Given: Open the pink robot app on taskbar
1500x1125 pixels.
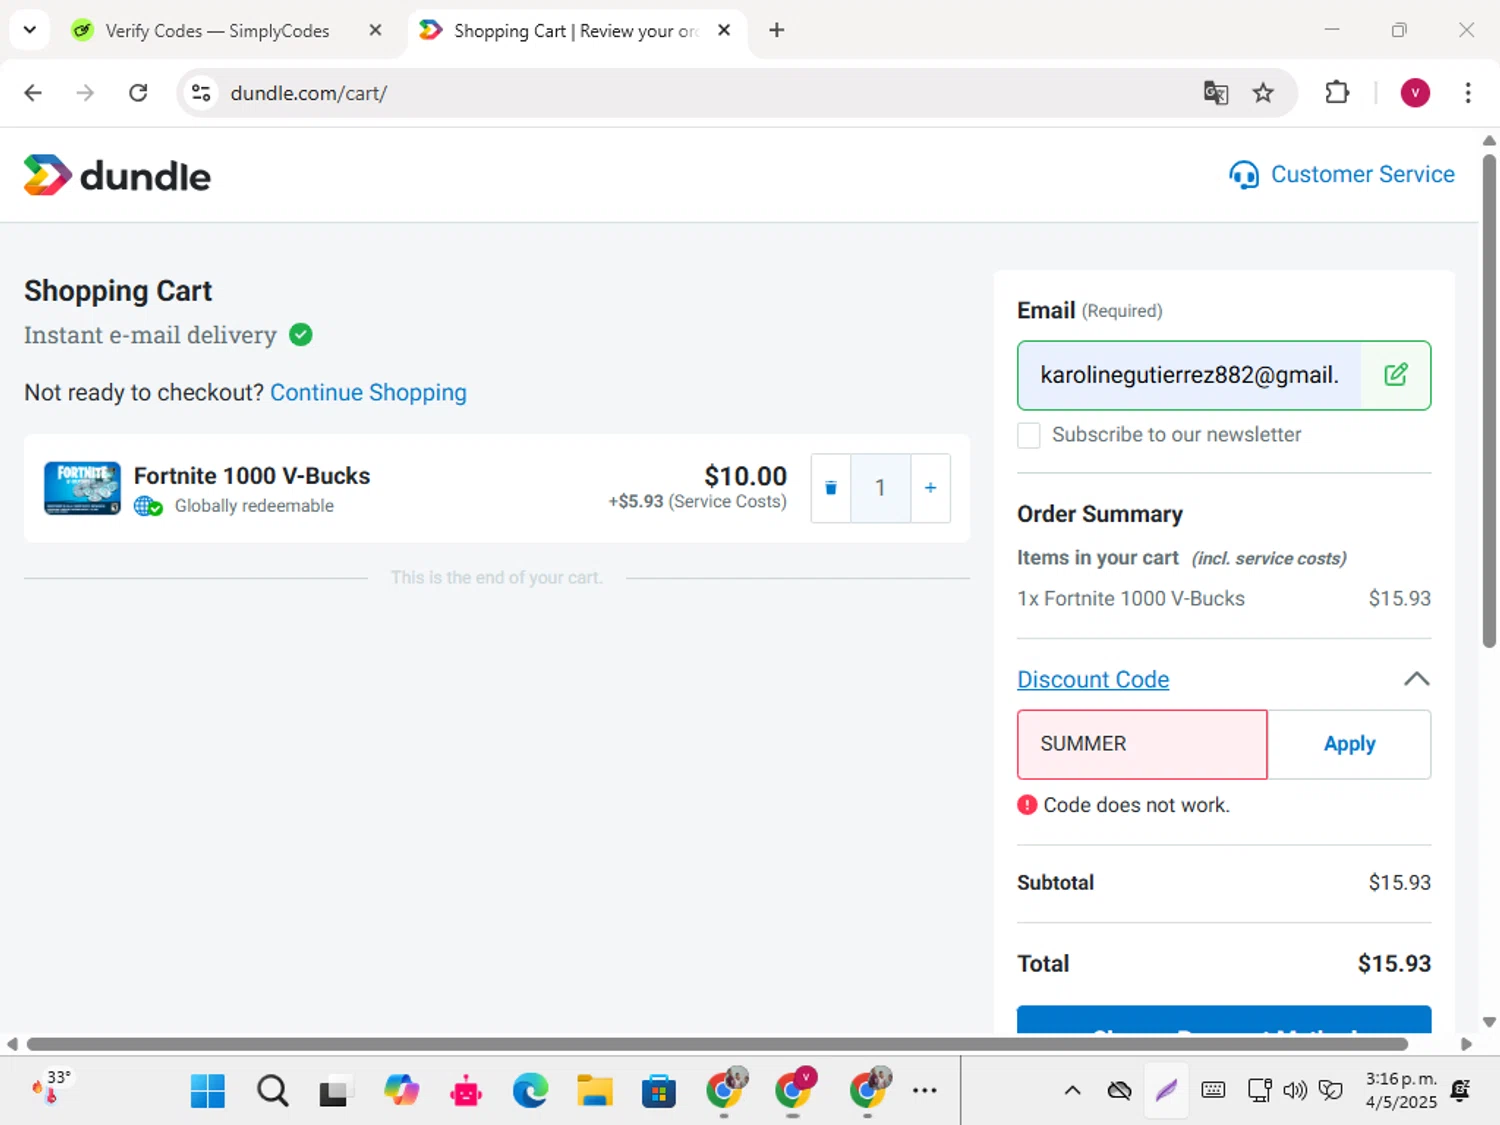Looking at the screenshot, I should [466, 1091].
